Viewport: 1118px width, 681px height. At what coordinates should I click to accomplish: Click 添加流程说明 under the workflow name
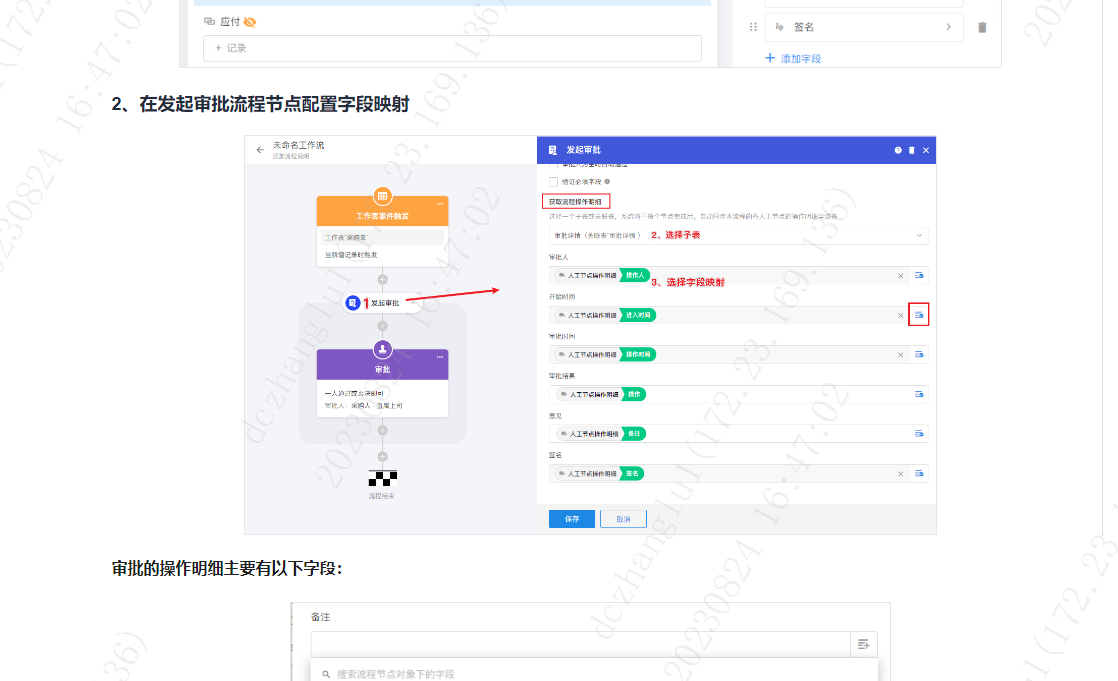[291, 156]
